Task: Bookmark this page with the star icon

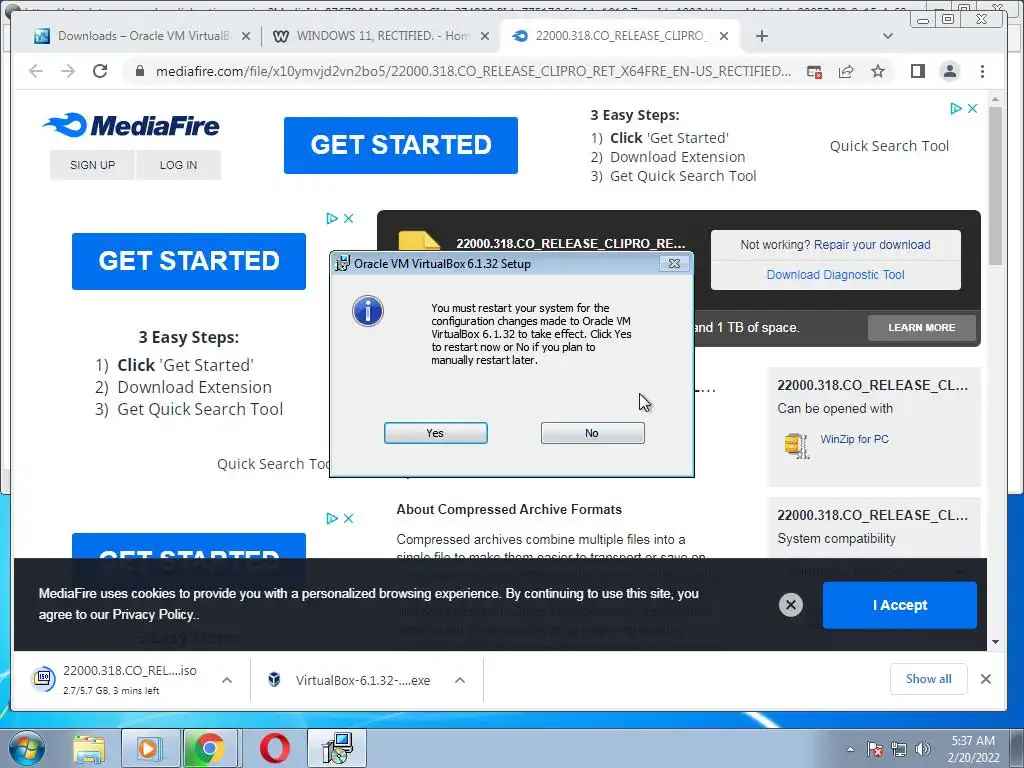Action: 878,71
